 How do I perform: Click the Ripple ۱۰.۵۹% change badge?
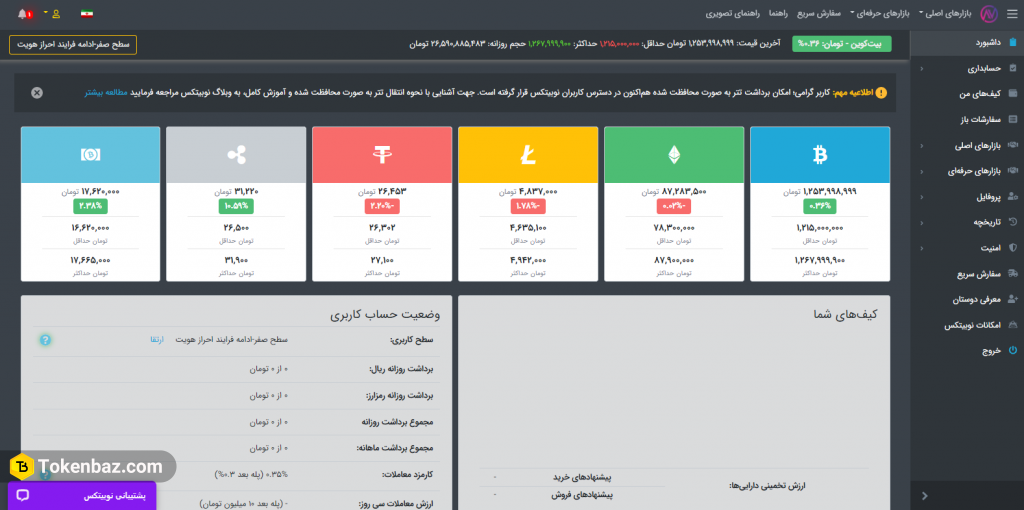236,206
